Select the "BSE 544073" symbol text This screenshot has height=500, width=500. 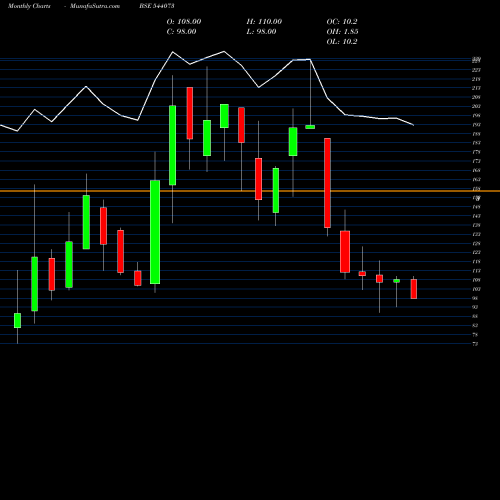point(157,6)
